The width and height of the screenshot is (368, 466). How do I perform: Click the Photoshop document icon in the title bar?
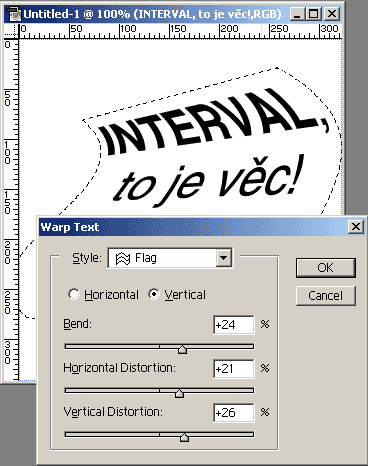point(14,14)
